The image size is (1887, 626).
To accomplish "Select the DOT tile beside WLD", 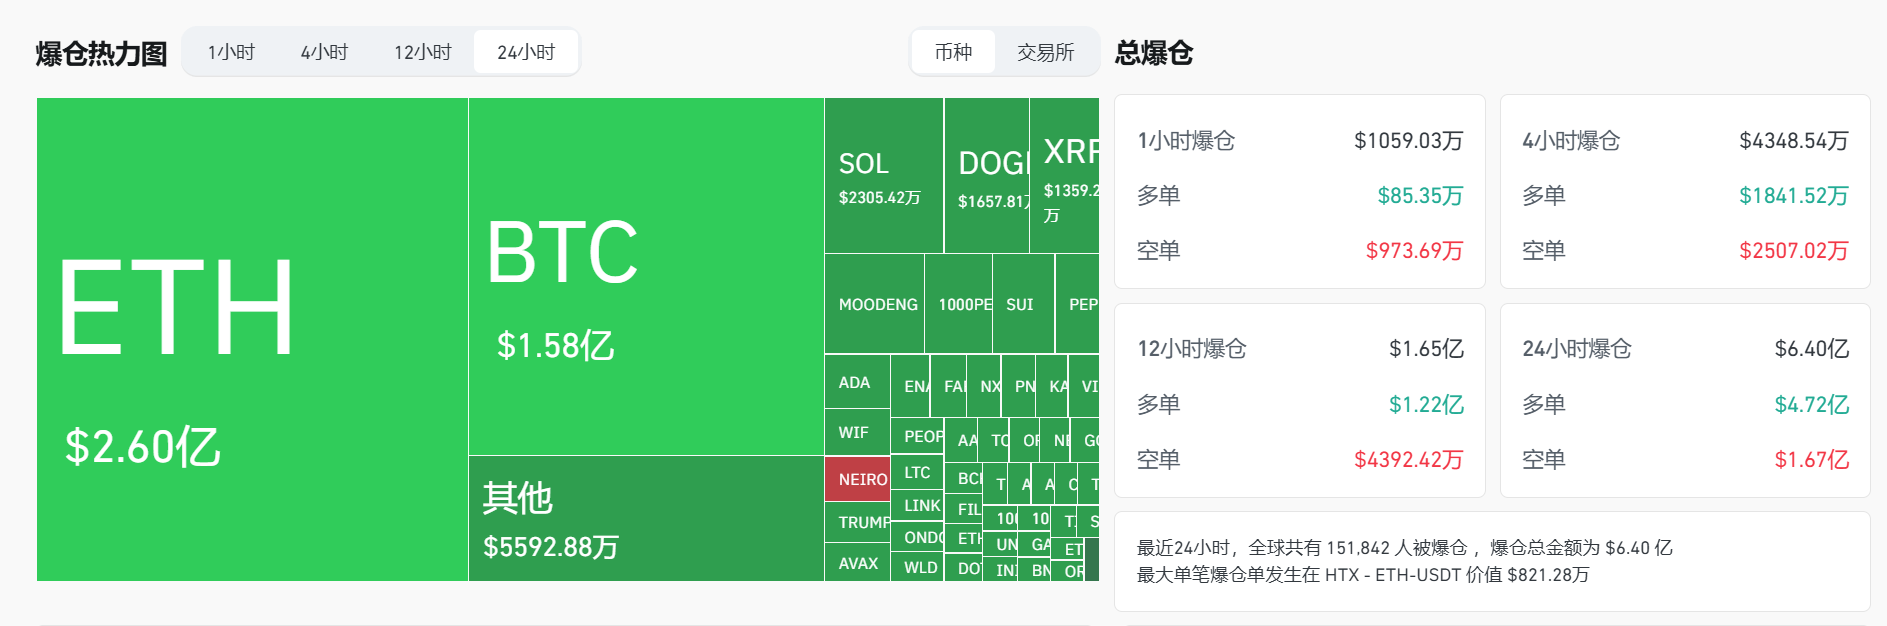I will point(964,568).
